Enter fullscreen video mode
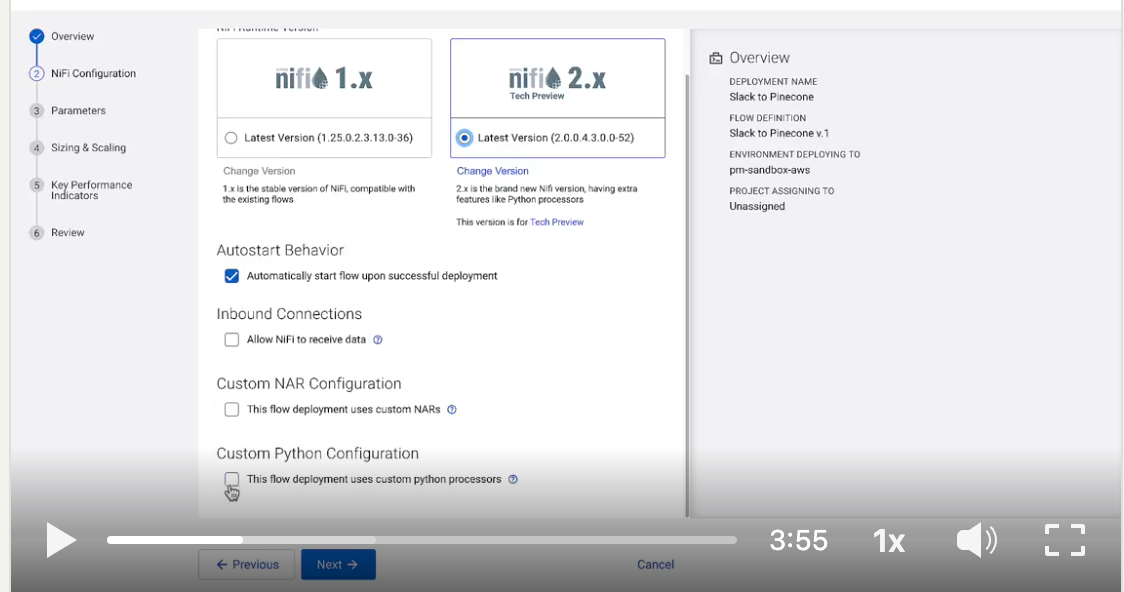The width and height of the screenshot is (1124, 592). pyautogui.click(x=1064, y=540)
